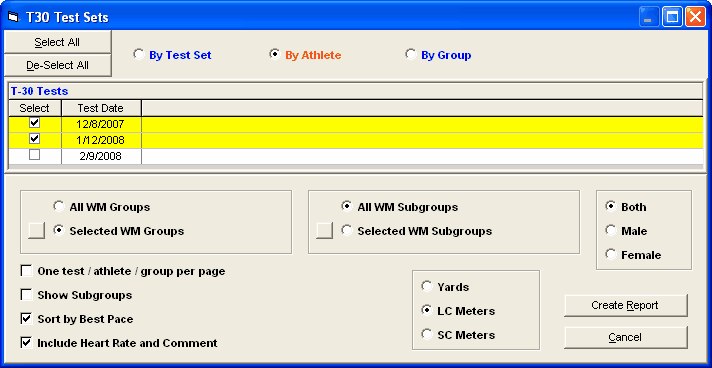Select the SC Meters course option
Screen dimensions: 712x368
(x=427, y=335)
